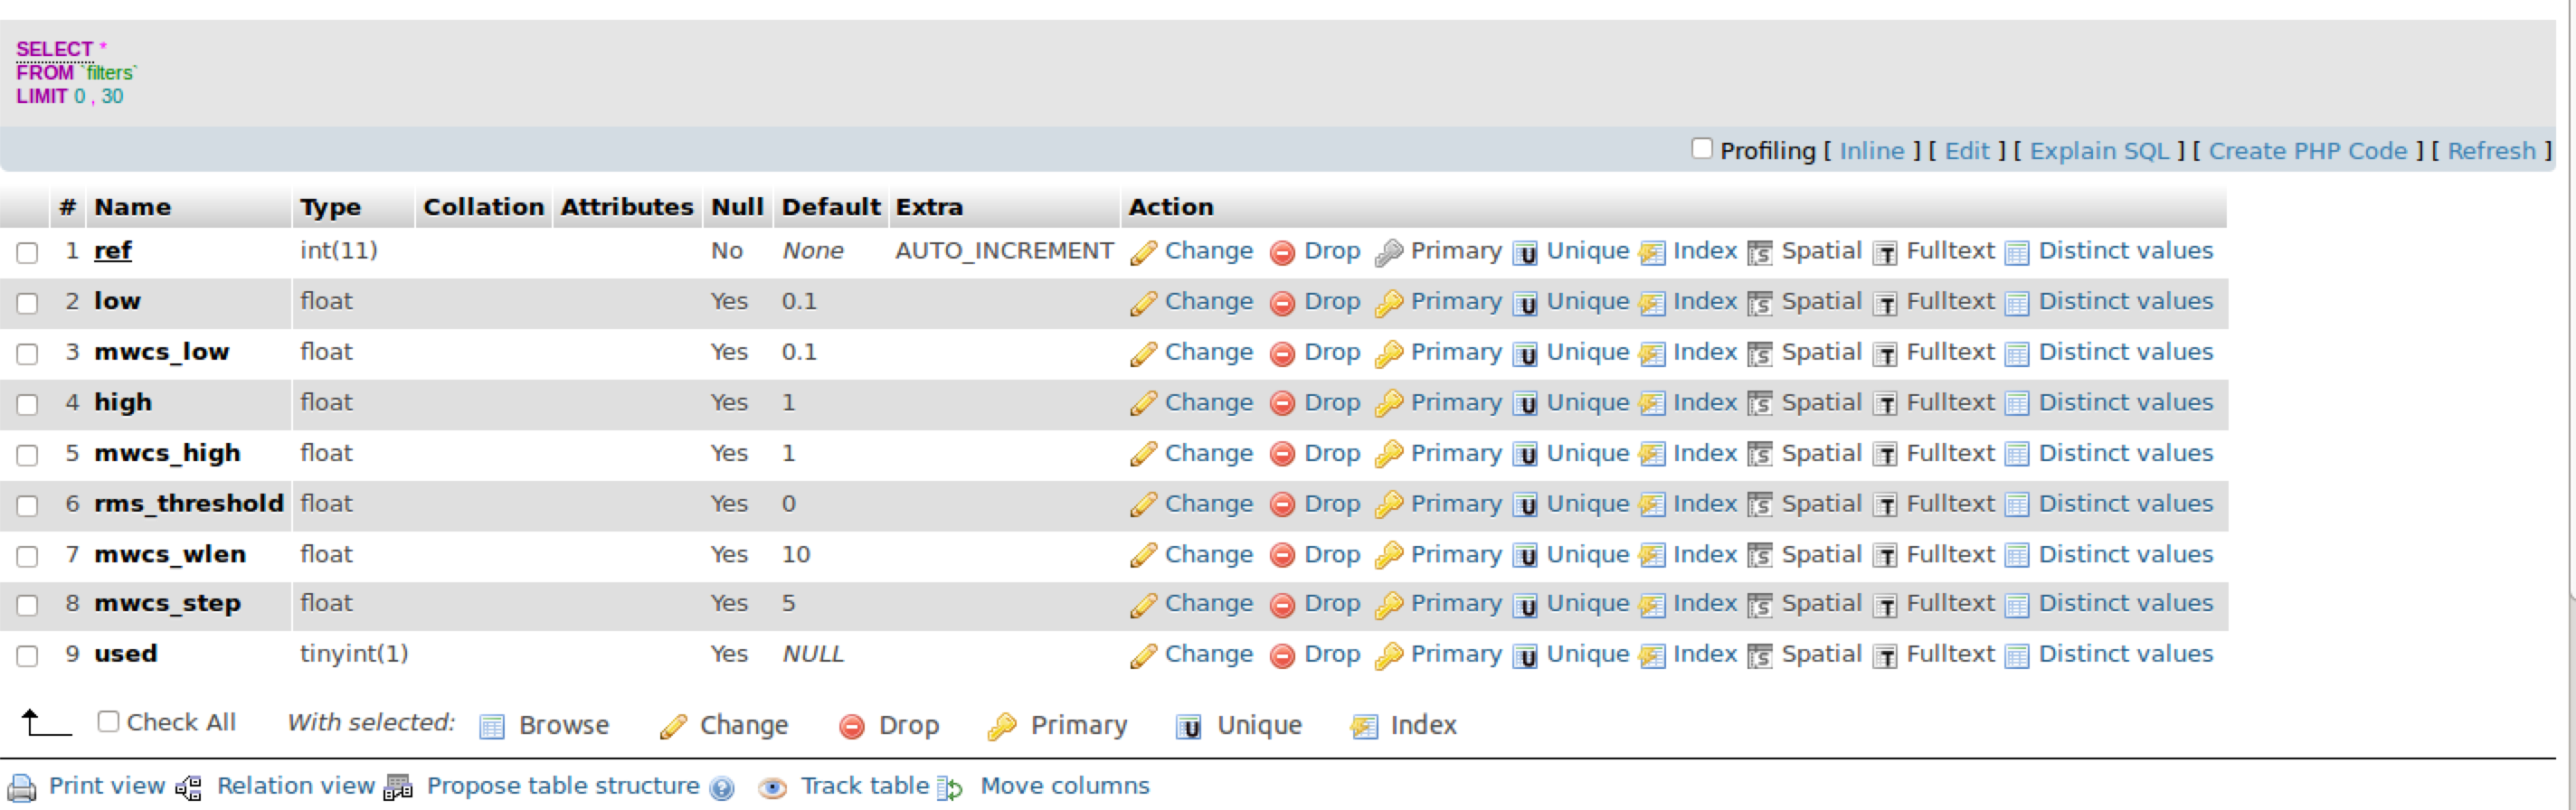Click the Refresh link for the query

(2491, 151)
